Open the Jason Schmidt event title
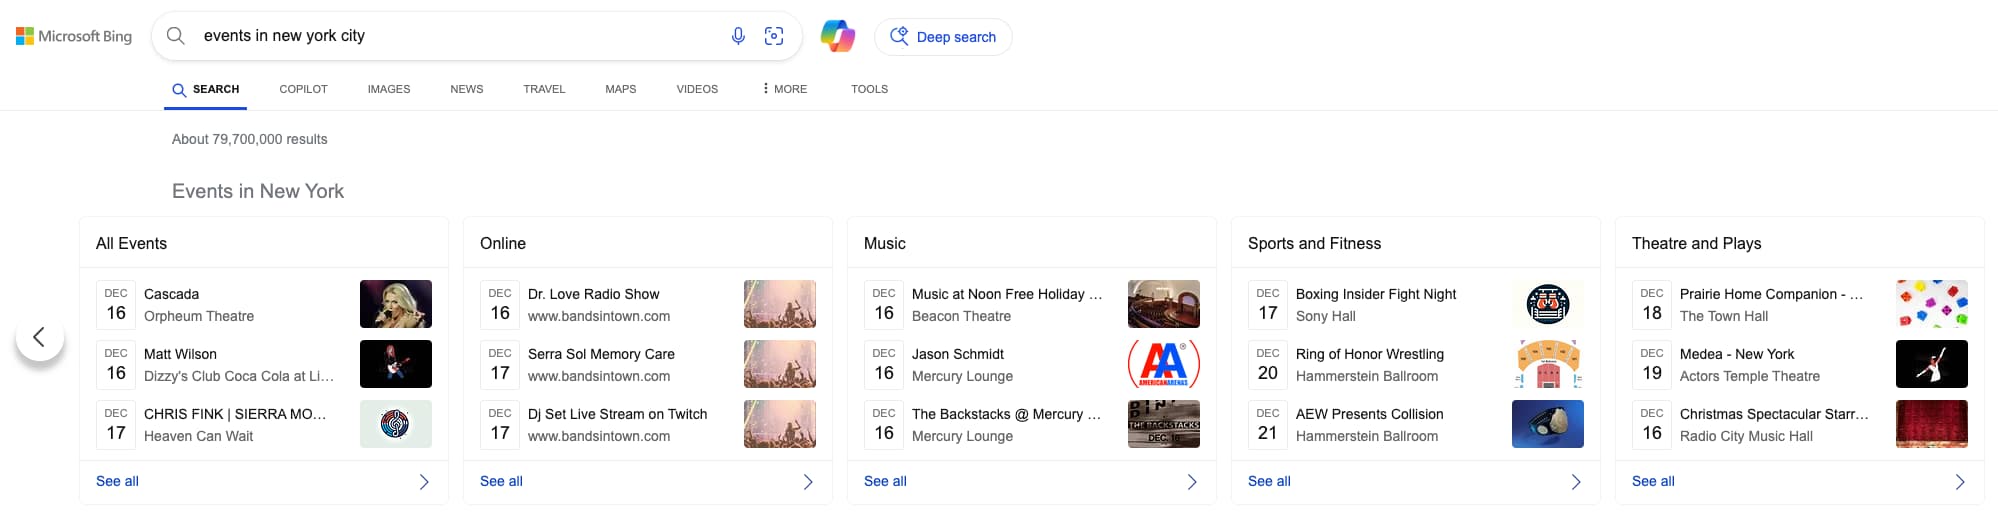The height and width of the screenshot is (518, 1998). (x=957, y=354)
